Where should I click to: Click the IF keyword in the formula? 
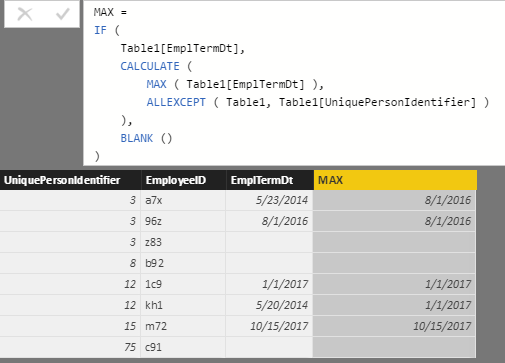tap(100, 30)
